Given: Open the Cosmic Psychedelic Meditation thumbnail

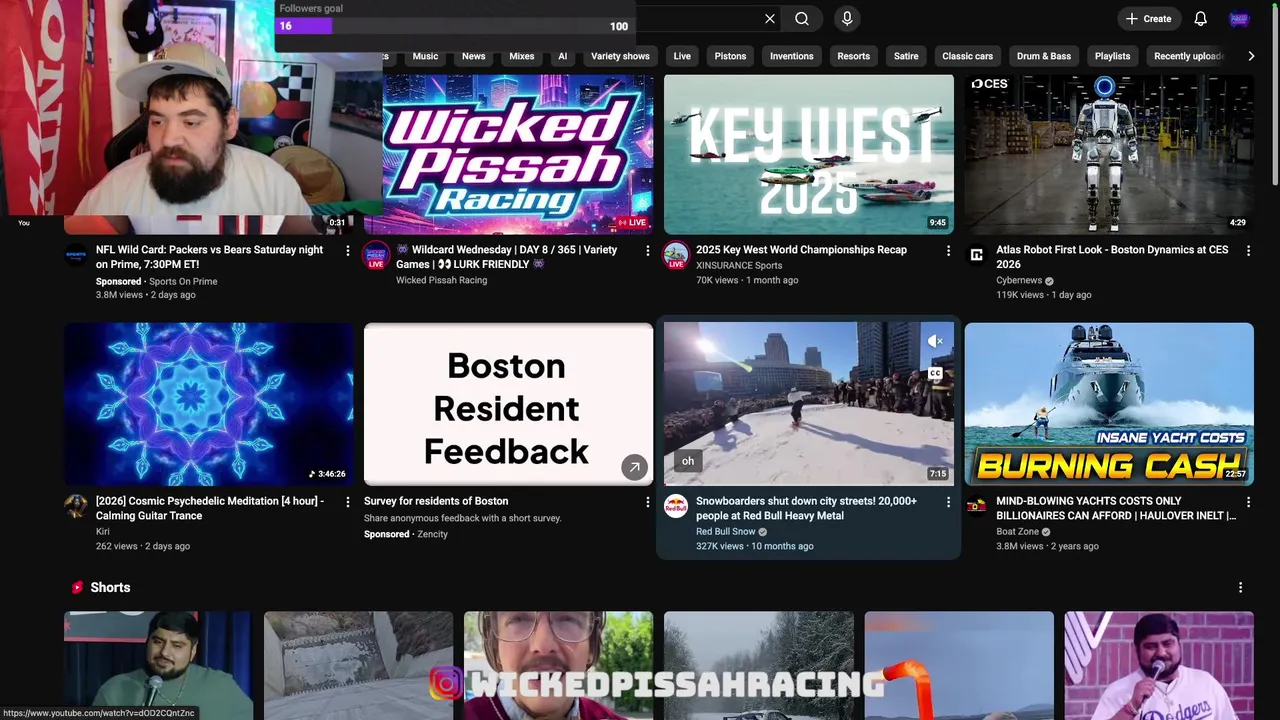Looking at the screenshot, I should pyautogui.click(x=209, y=404).
